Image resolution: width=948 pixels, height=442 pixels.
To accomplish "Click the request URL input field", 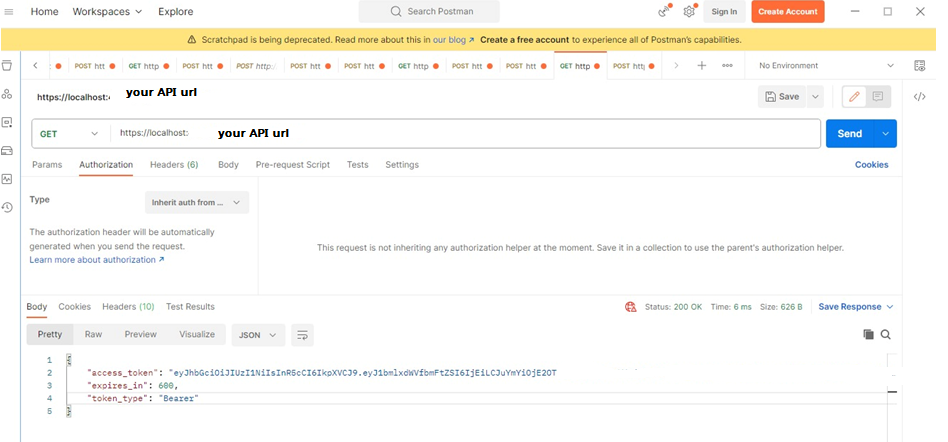I will tap(466, 134).
